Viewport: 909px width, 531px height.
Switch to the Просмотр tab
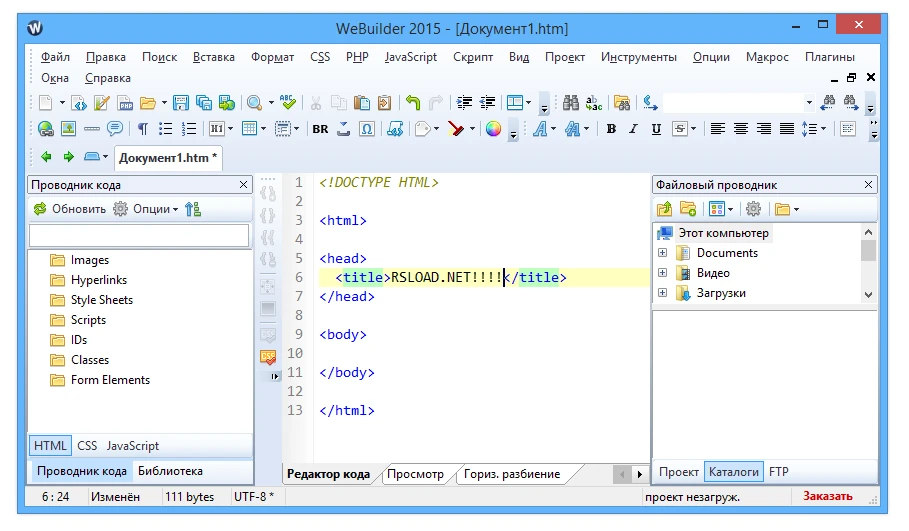pos(415,474)
